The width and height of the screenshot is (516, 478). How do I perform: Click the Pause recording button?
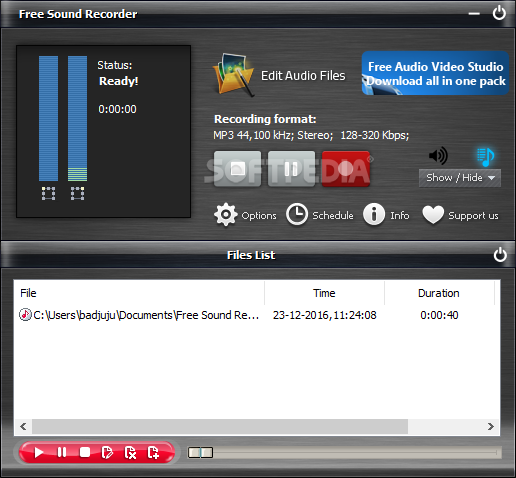(291, 169)
